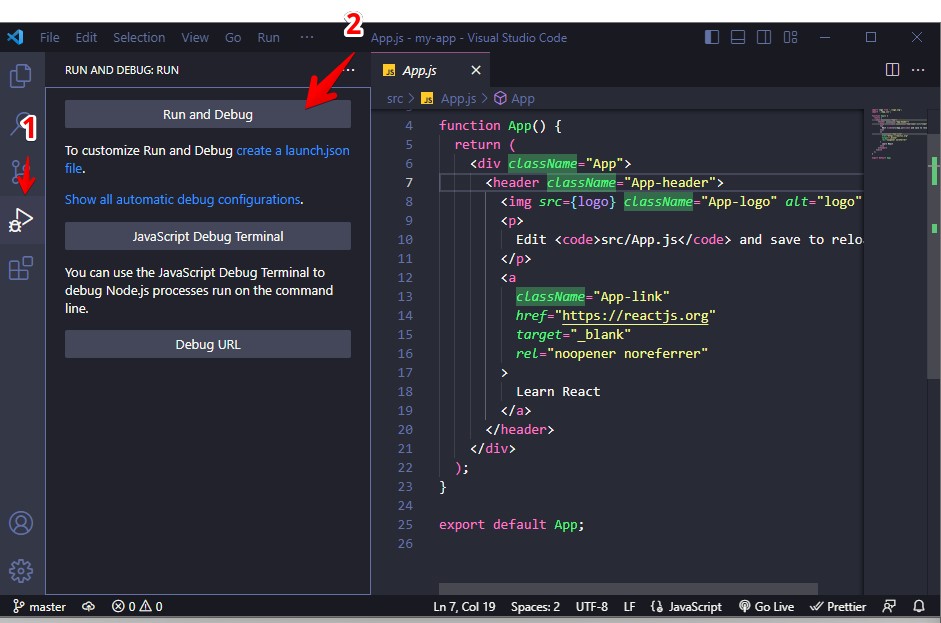Toggle secondary side bar layout icon
The height and width of the screenshot is (623, 941).
(764, 37)
